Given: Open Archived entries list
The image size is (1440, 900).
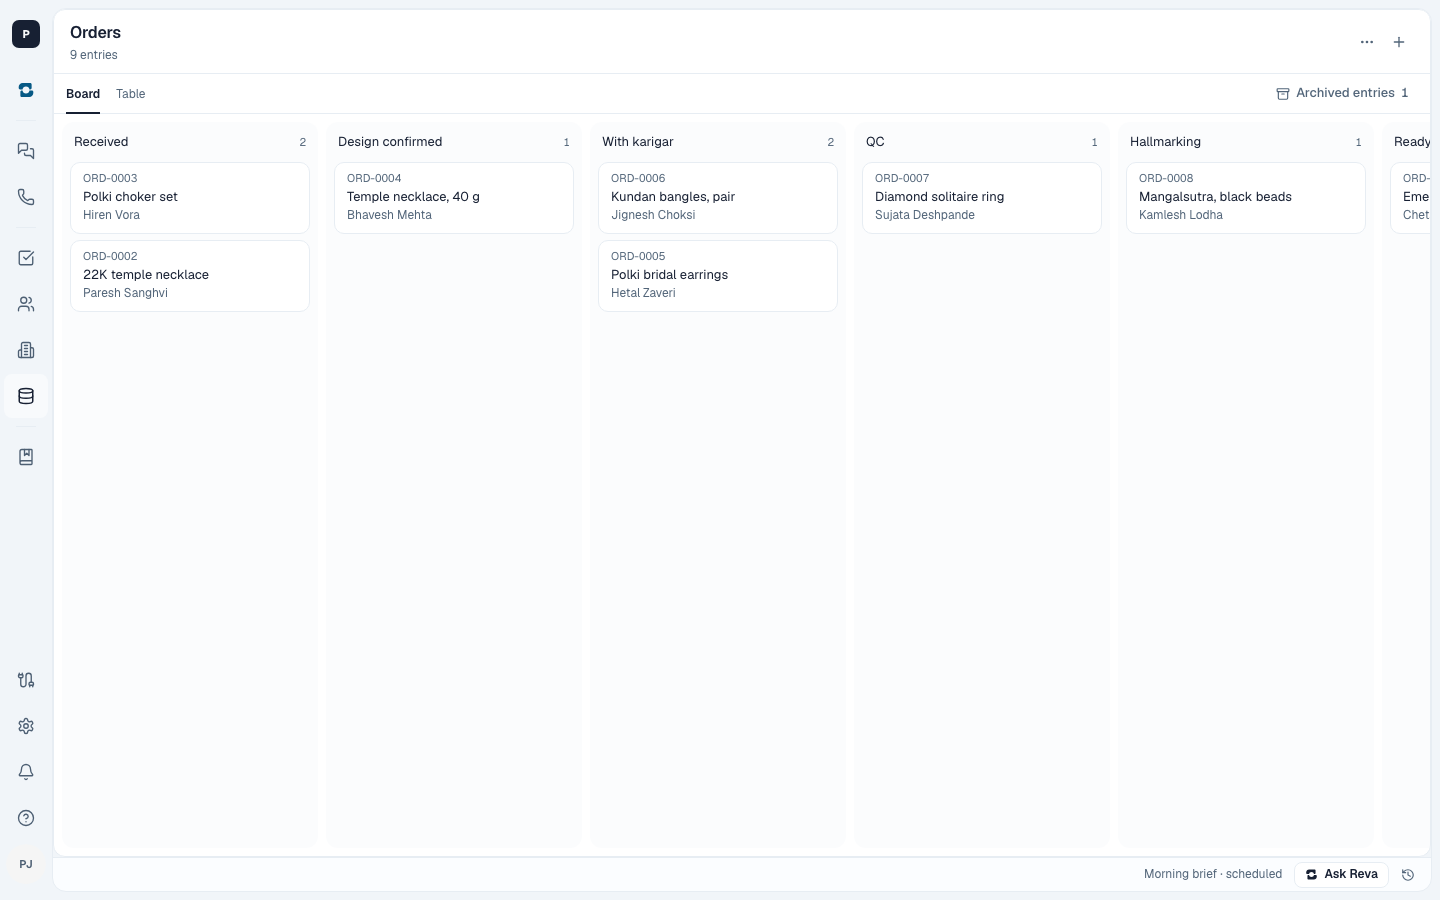Looking at the screenshot, I should pyautogui.click(x=1342, y=93).
